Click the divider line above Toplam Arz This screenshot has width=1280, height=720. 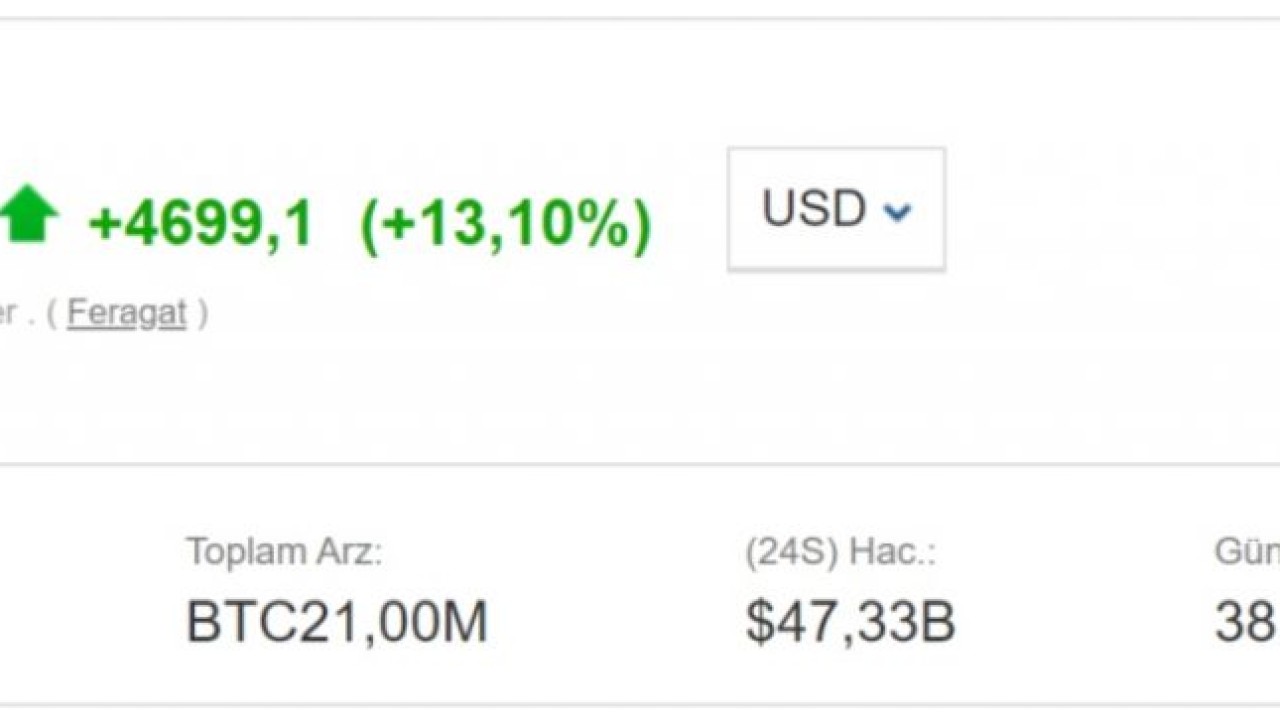(640, 464)
